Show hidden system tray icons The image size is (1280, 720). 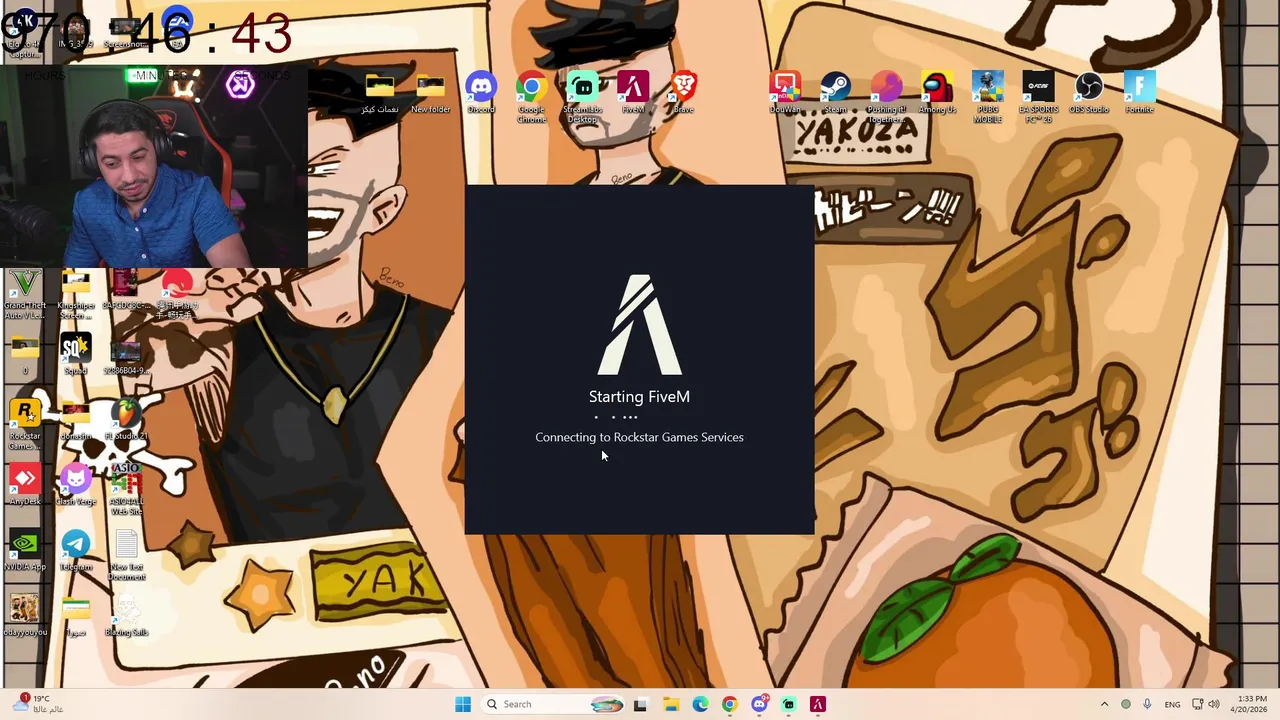pyautogui.click(x=1104, y=704)
